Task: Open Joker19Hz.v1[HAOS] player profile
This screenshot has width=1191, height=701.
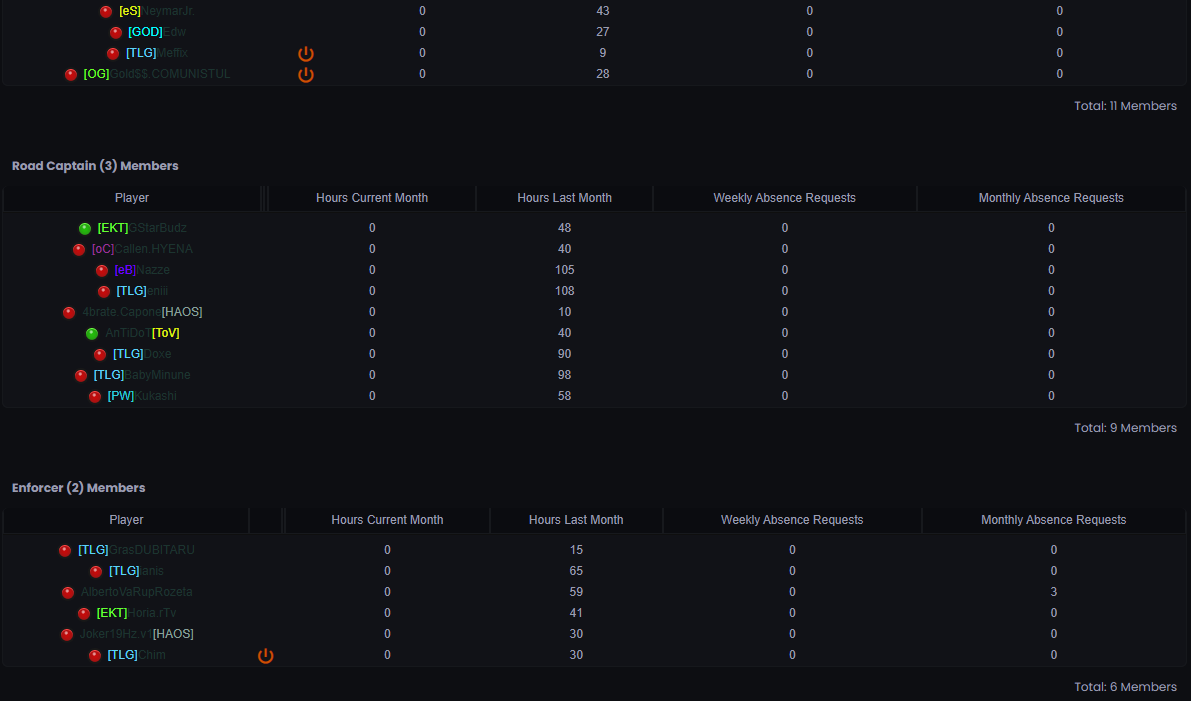Action: pyautogui.click(x=136, y=634)
